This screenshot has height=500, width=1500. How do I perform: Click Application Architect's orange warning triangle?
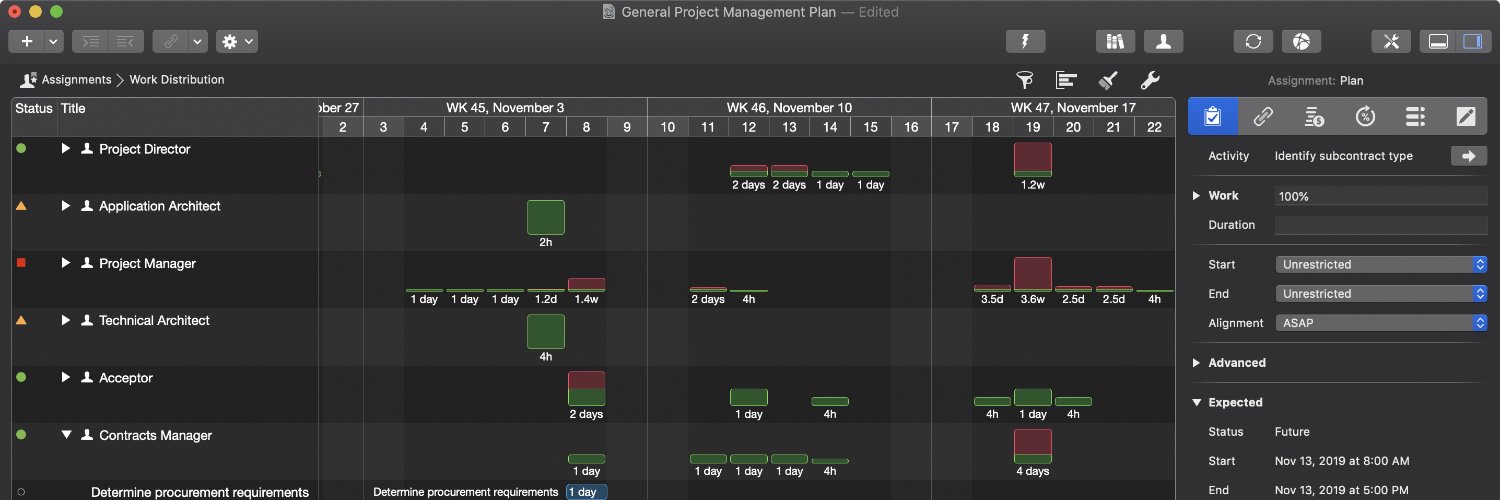(x=21, y=205)
